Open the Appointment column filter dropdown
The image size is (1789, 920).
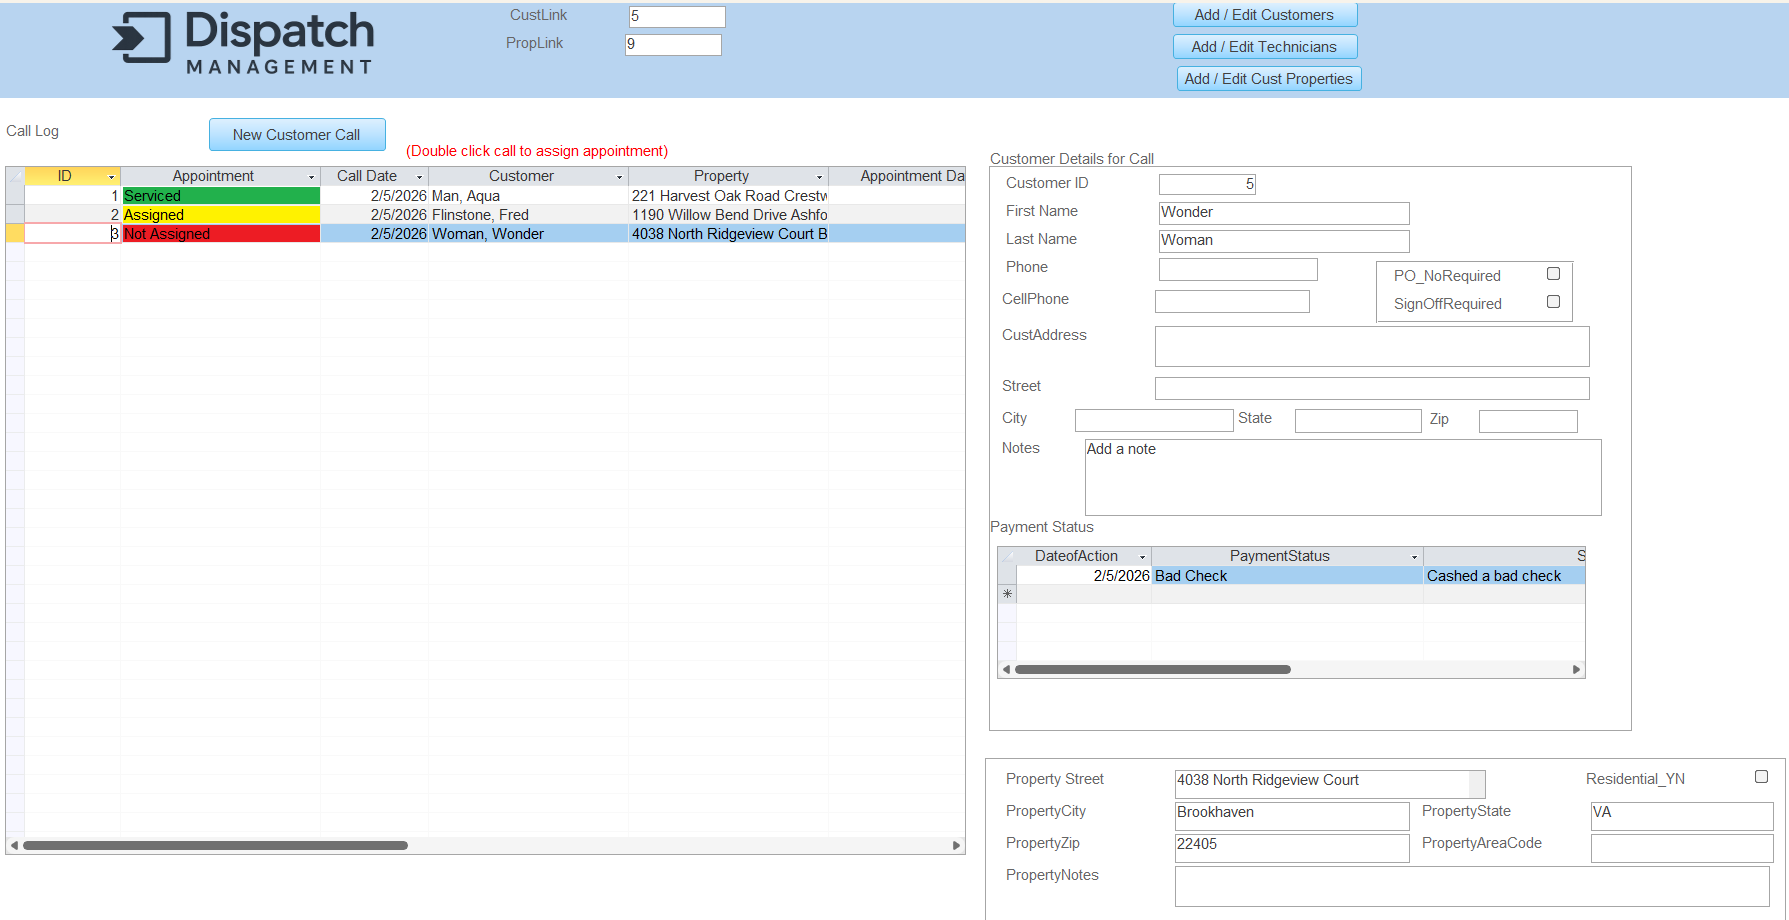[x=311, y=177]
